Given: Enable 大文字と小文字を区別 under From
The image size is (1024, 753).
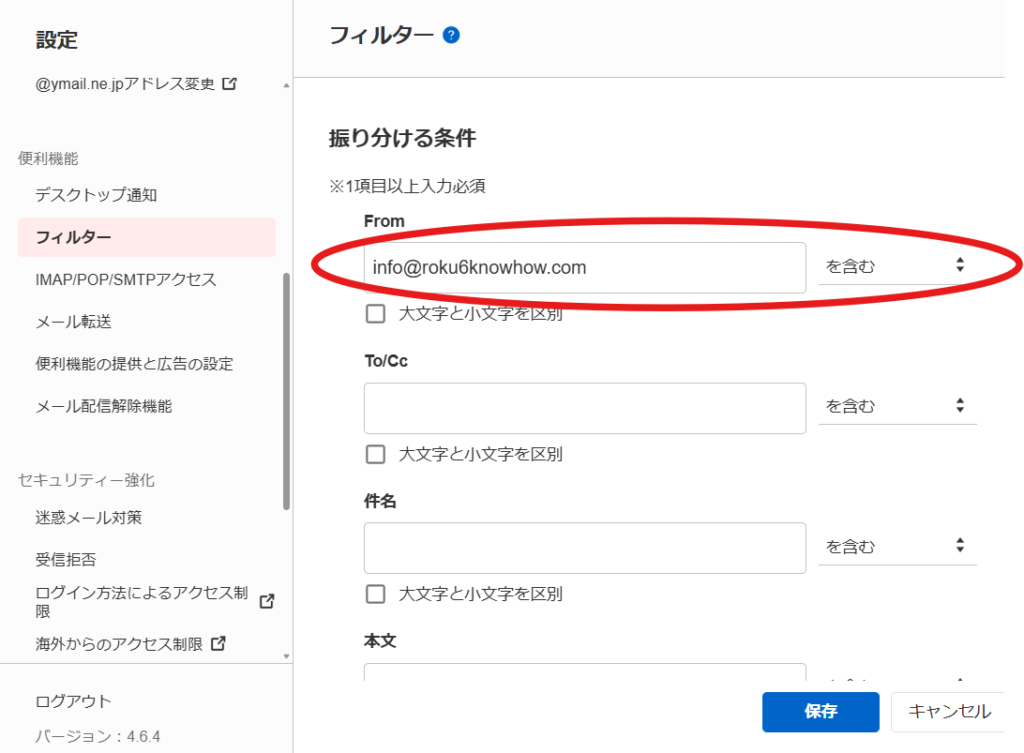Looking at the screenshot, I should (375, 313).
